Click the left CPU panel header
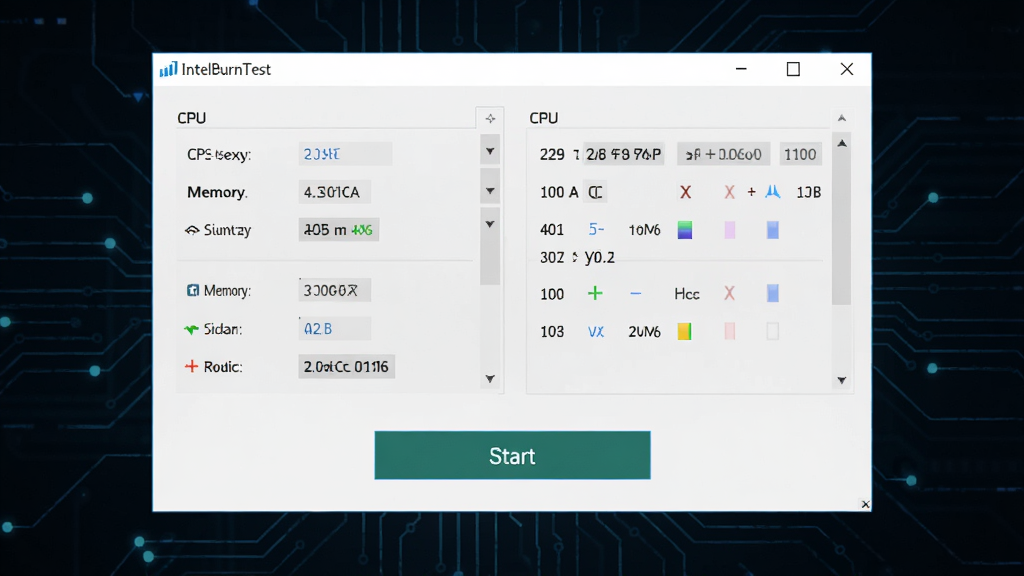This screenshot has height=576, width=1024. coord(191,118)
